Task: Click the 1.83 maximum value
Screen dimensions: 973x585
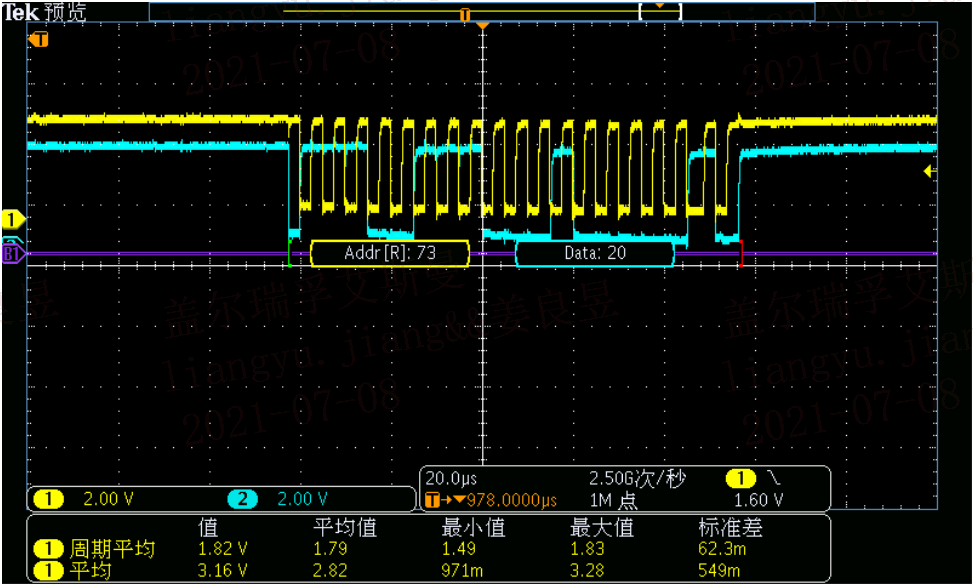Action: click(586, 549)
